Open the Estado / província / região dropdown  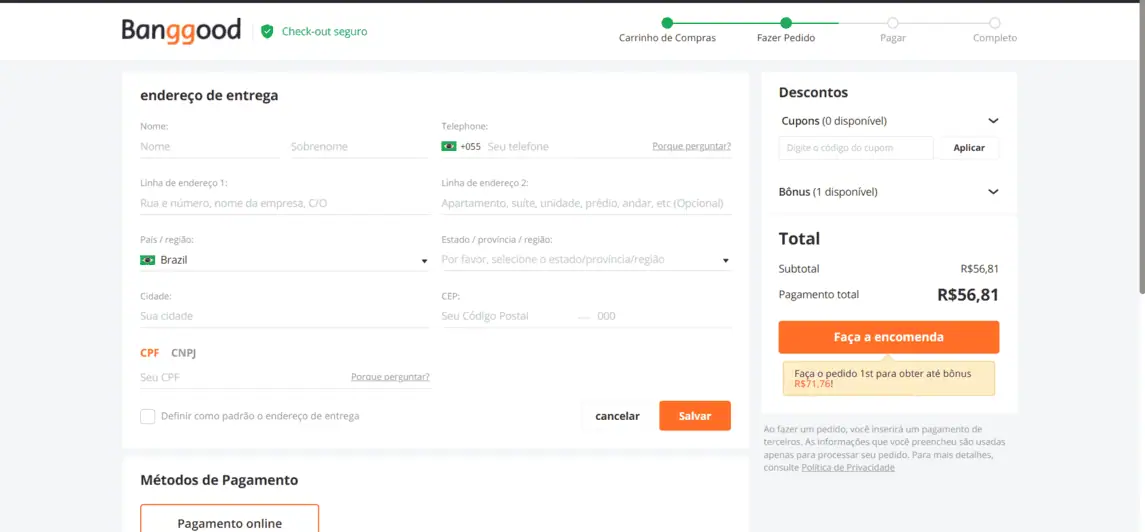pyautogui.click(x=586, y=260)
